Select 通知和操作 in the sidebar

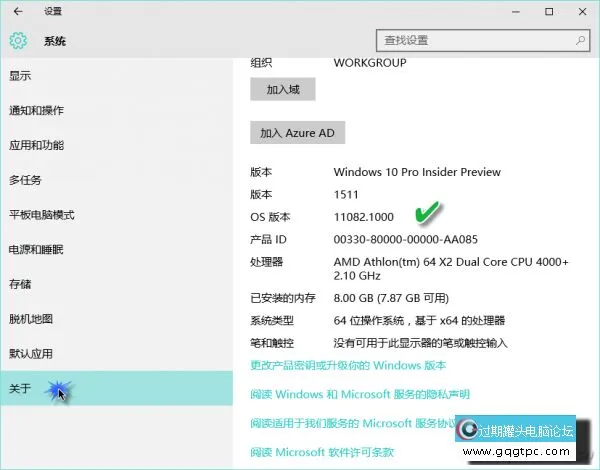click(x=36, y=110)
